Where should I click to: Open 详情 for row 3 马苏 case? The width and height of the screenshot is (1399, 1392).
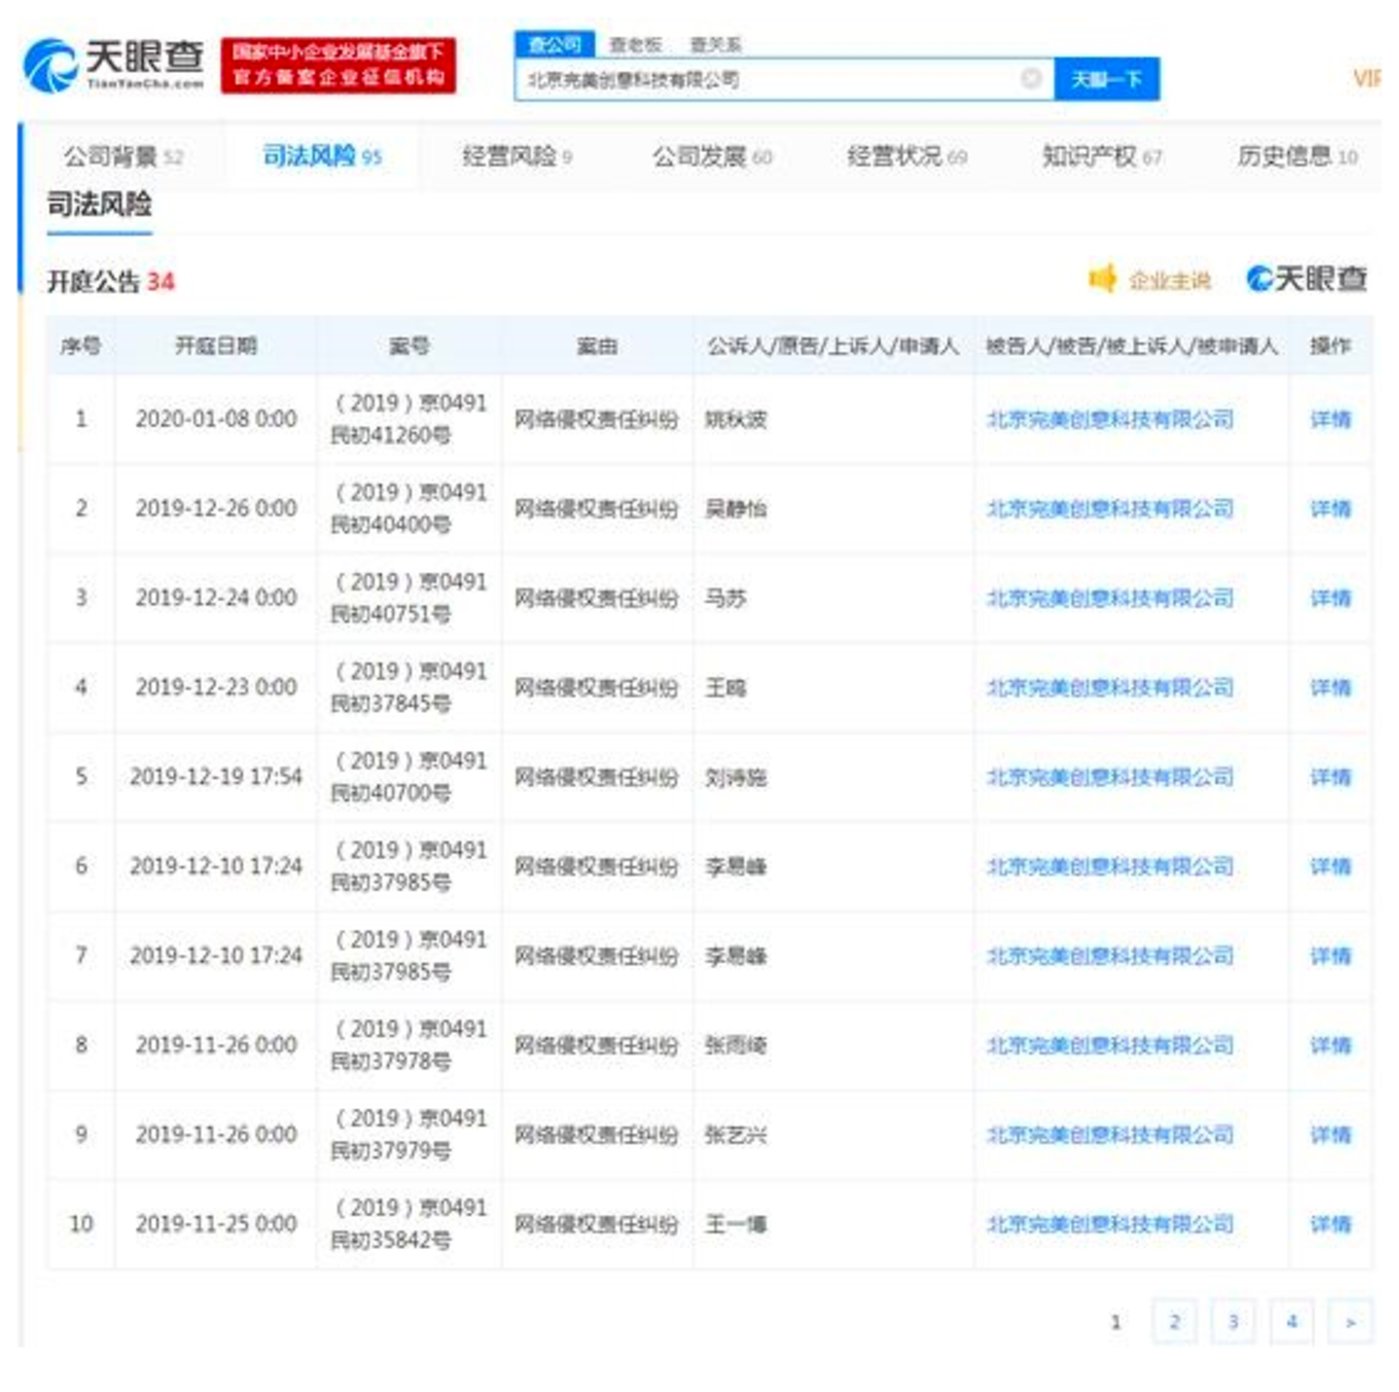1330,598
